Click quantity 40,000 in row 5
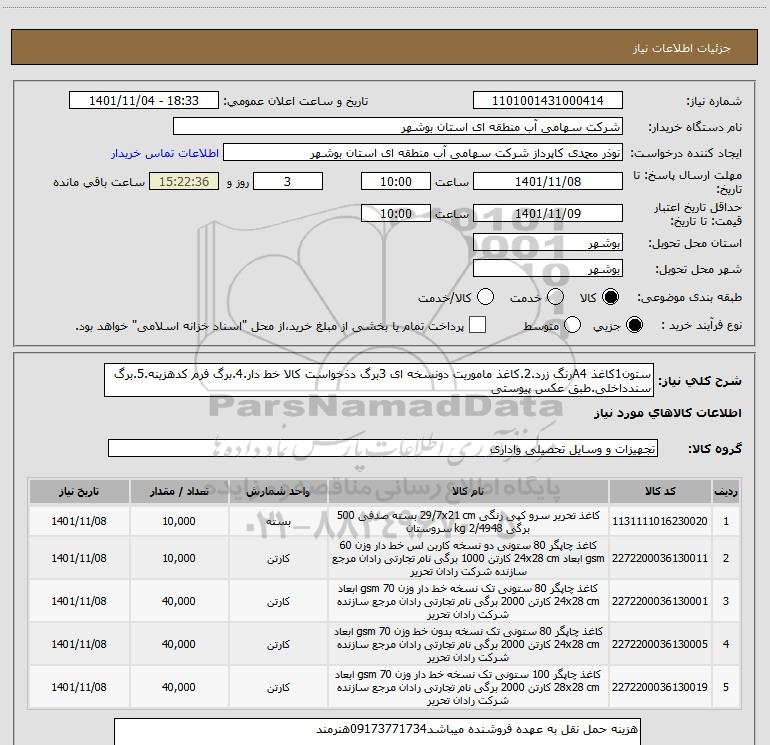The height and width of the screenshot is (745, 770). coord(179,687)
